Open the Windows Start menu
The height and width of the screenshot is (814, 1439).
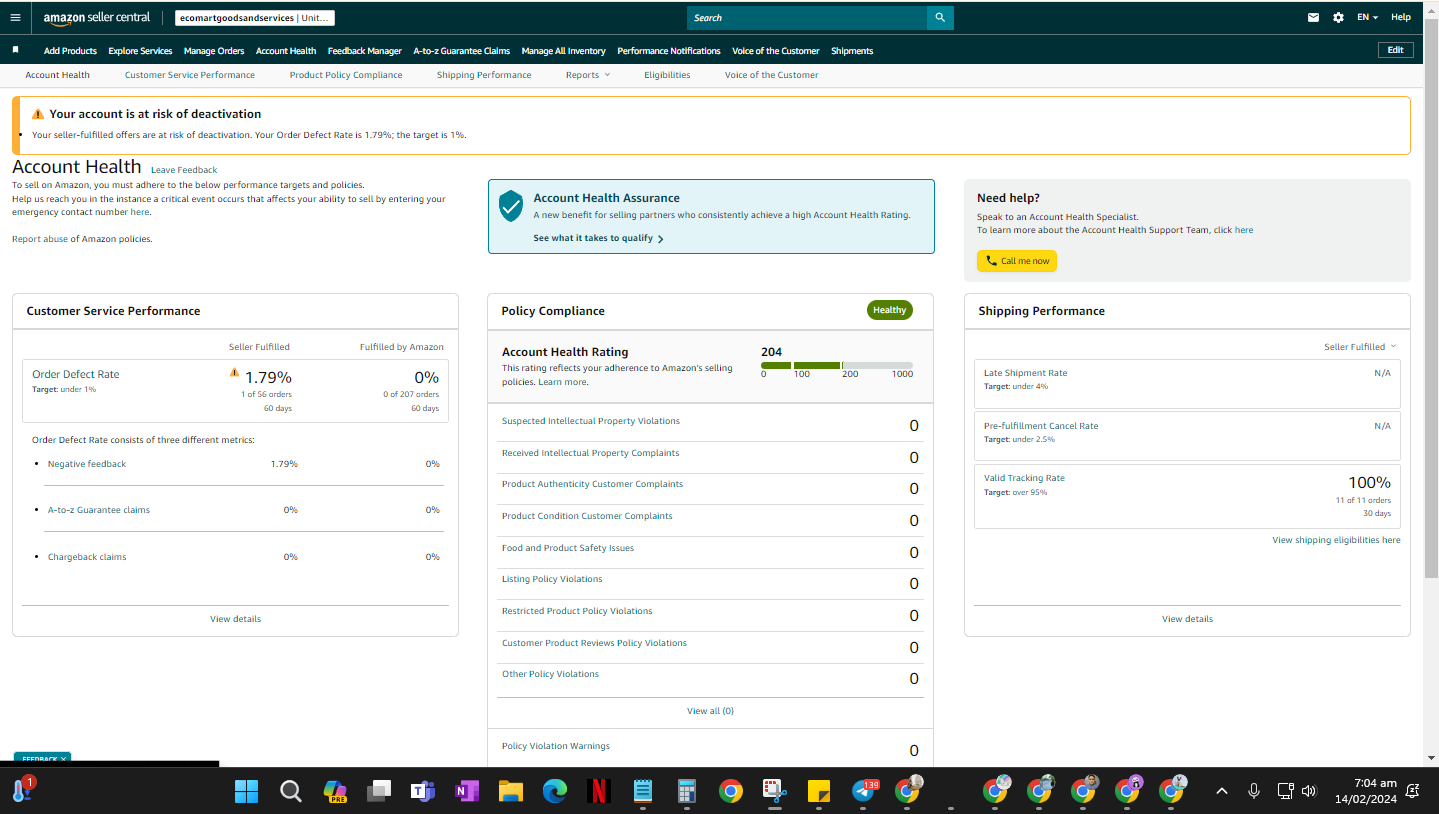click(246, 792)
